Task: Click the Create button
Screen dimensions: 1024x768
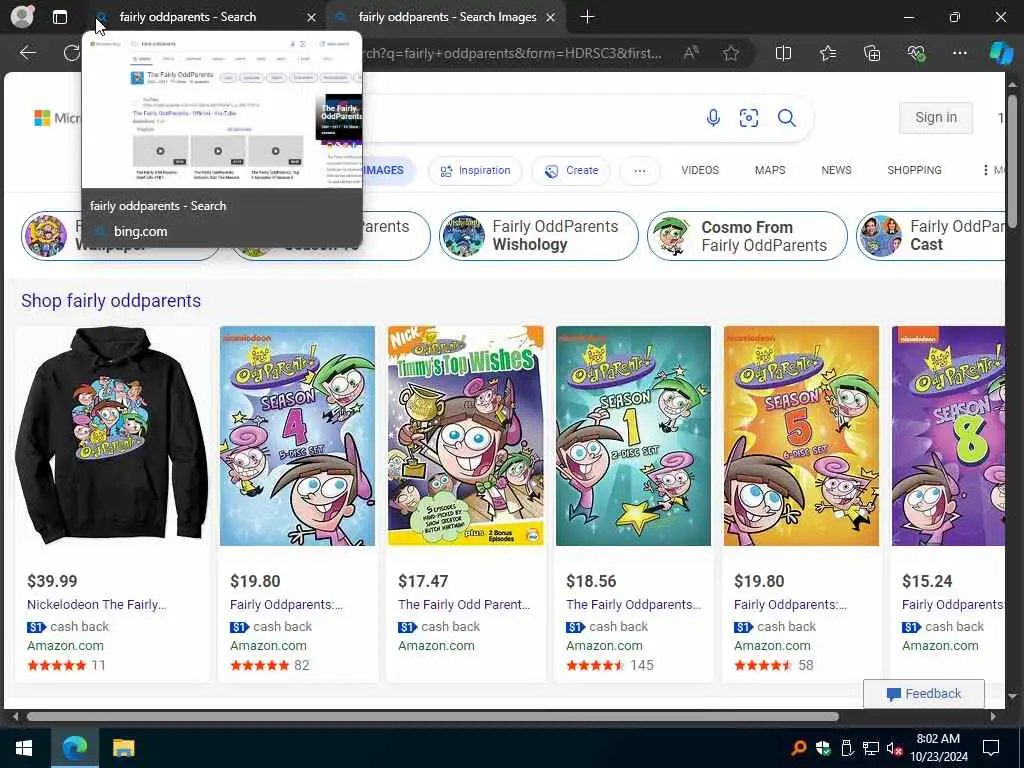Action: (571, 171)
